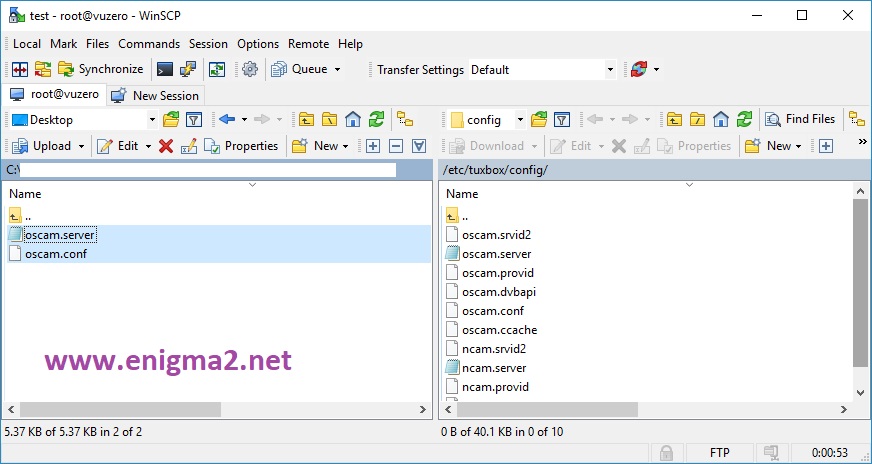Click the Upload button
Screen dimensions: 872x464
point(42,146)
